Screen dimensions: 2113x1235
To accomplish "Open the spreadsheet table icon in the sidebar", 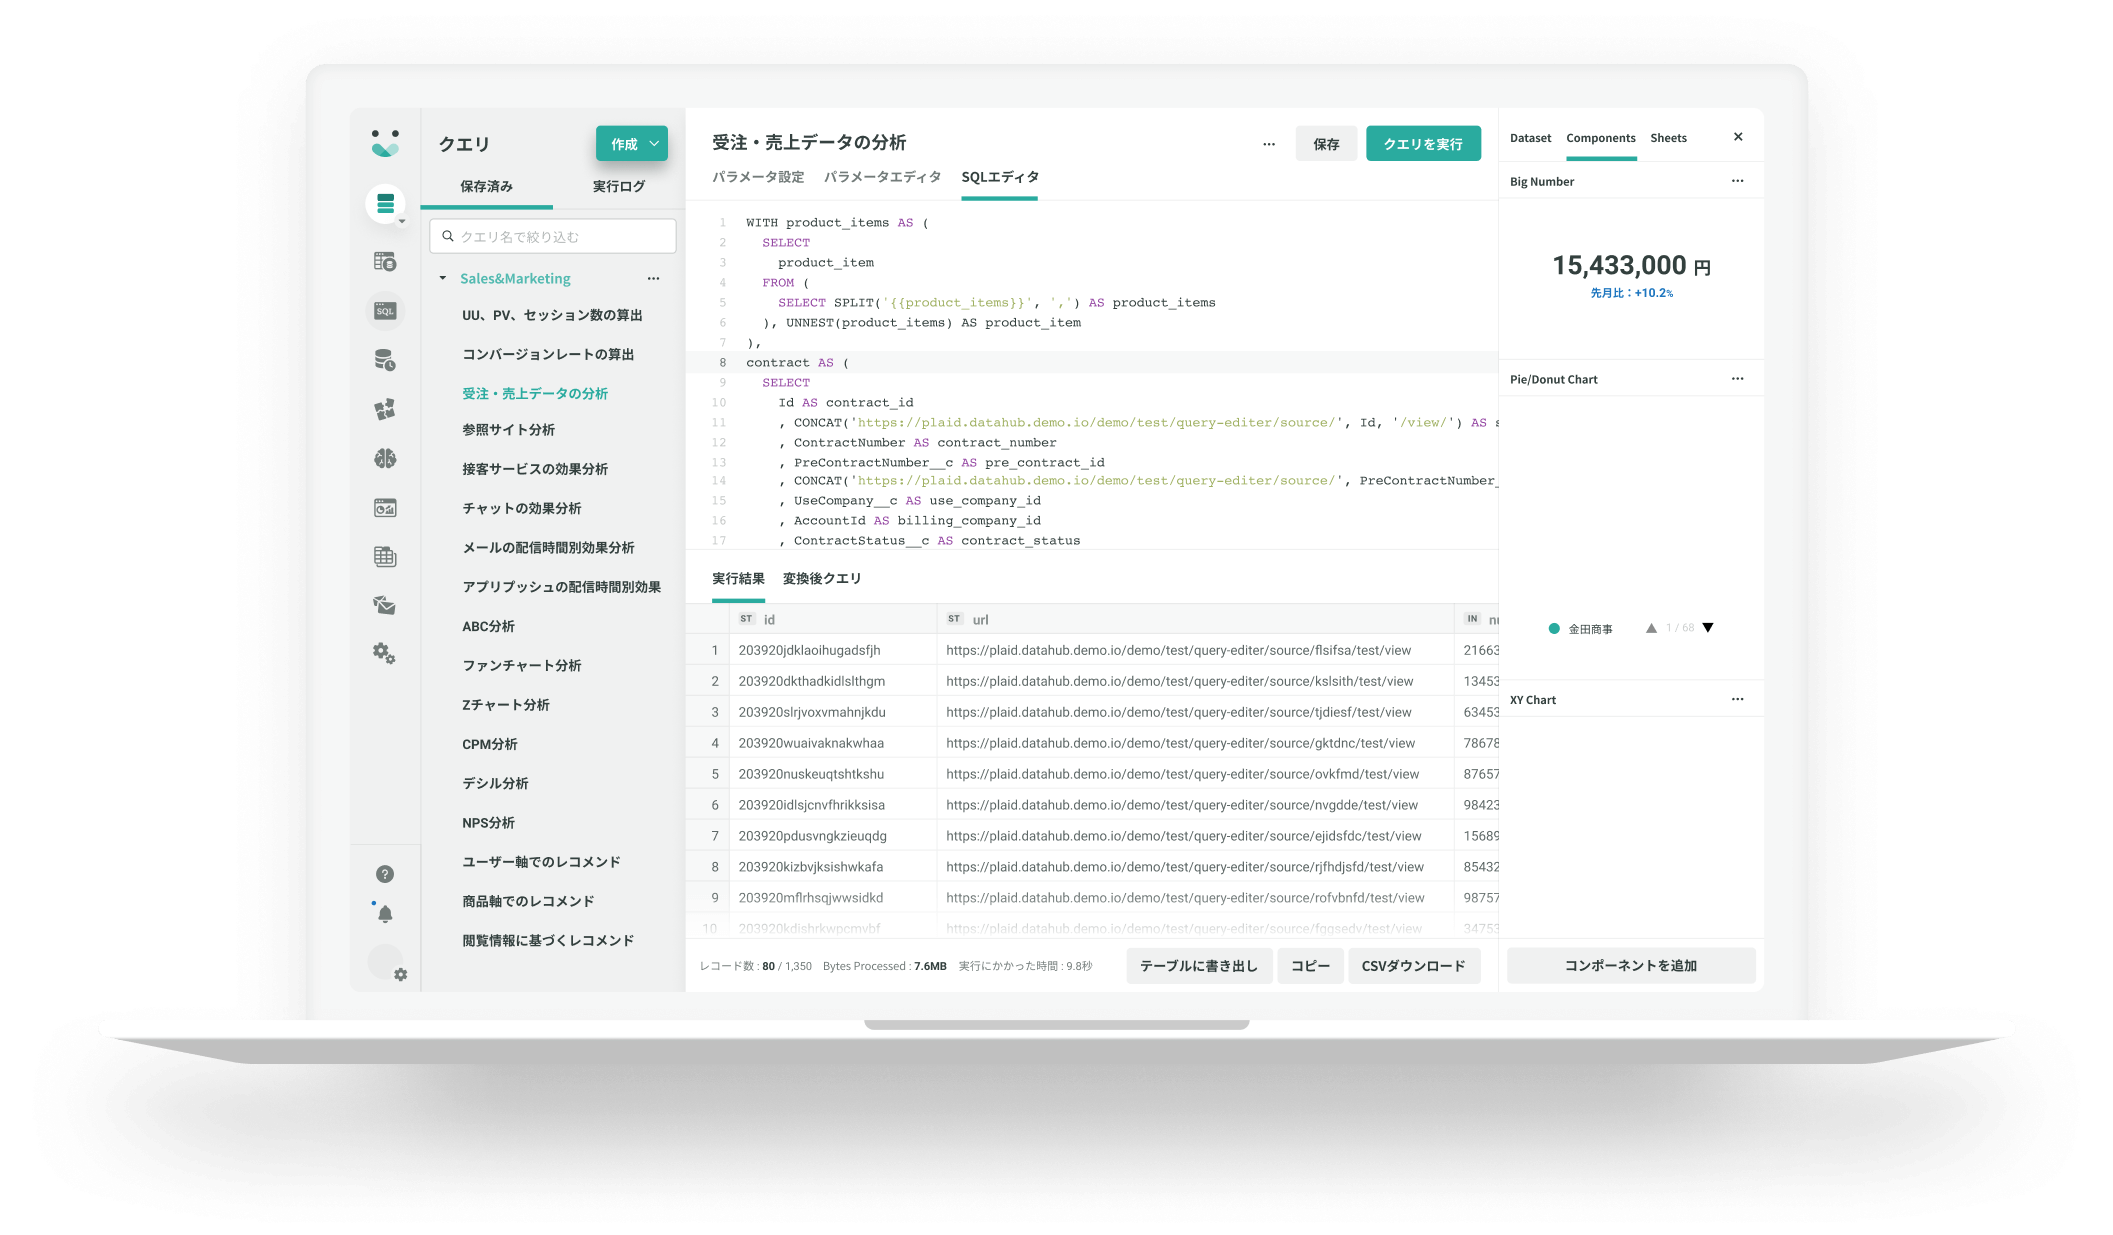I will (x=386, y=556).
